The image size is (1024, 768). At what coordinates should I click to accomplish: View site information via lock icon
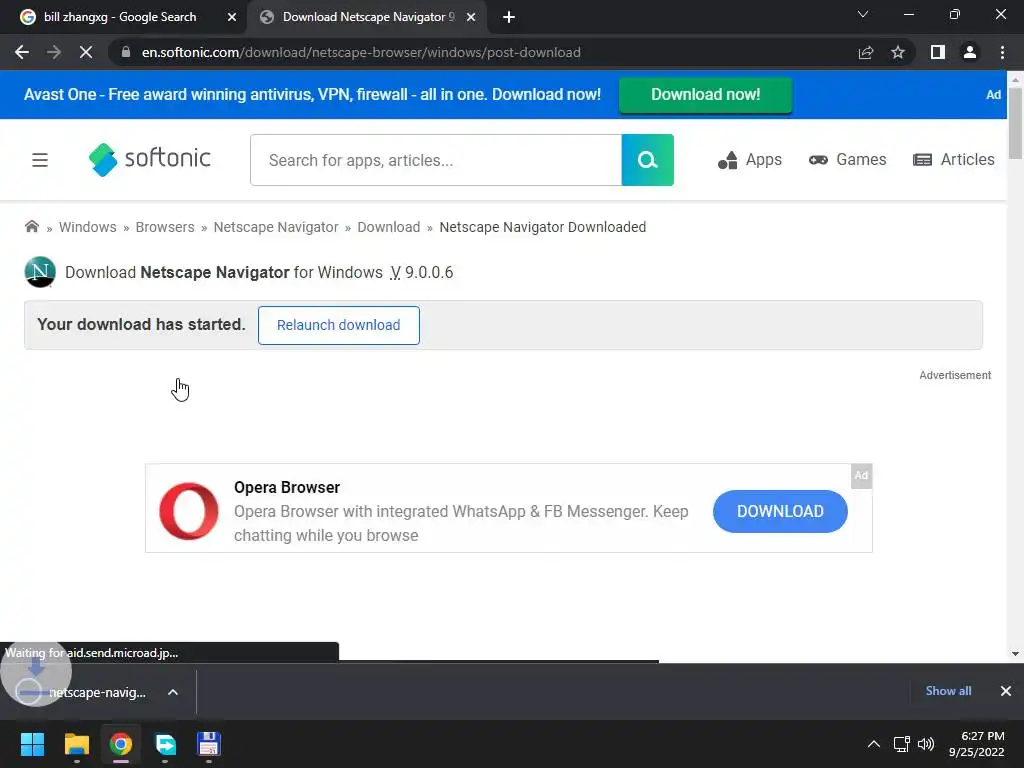pyautogui.click(x=126, y=52)
